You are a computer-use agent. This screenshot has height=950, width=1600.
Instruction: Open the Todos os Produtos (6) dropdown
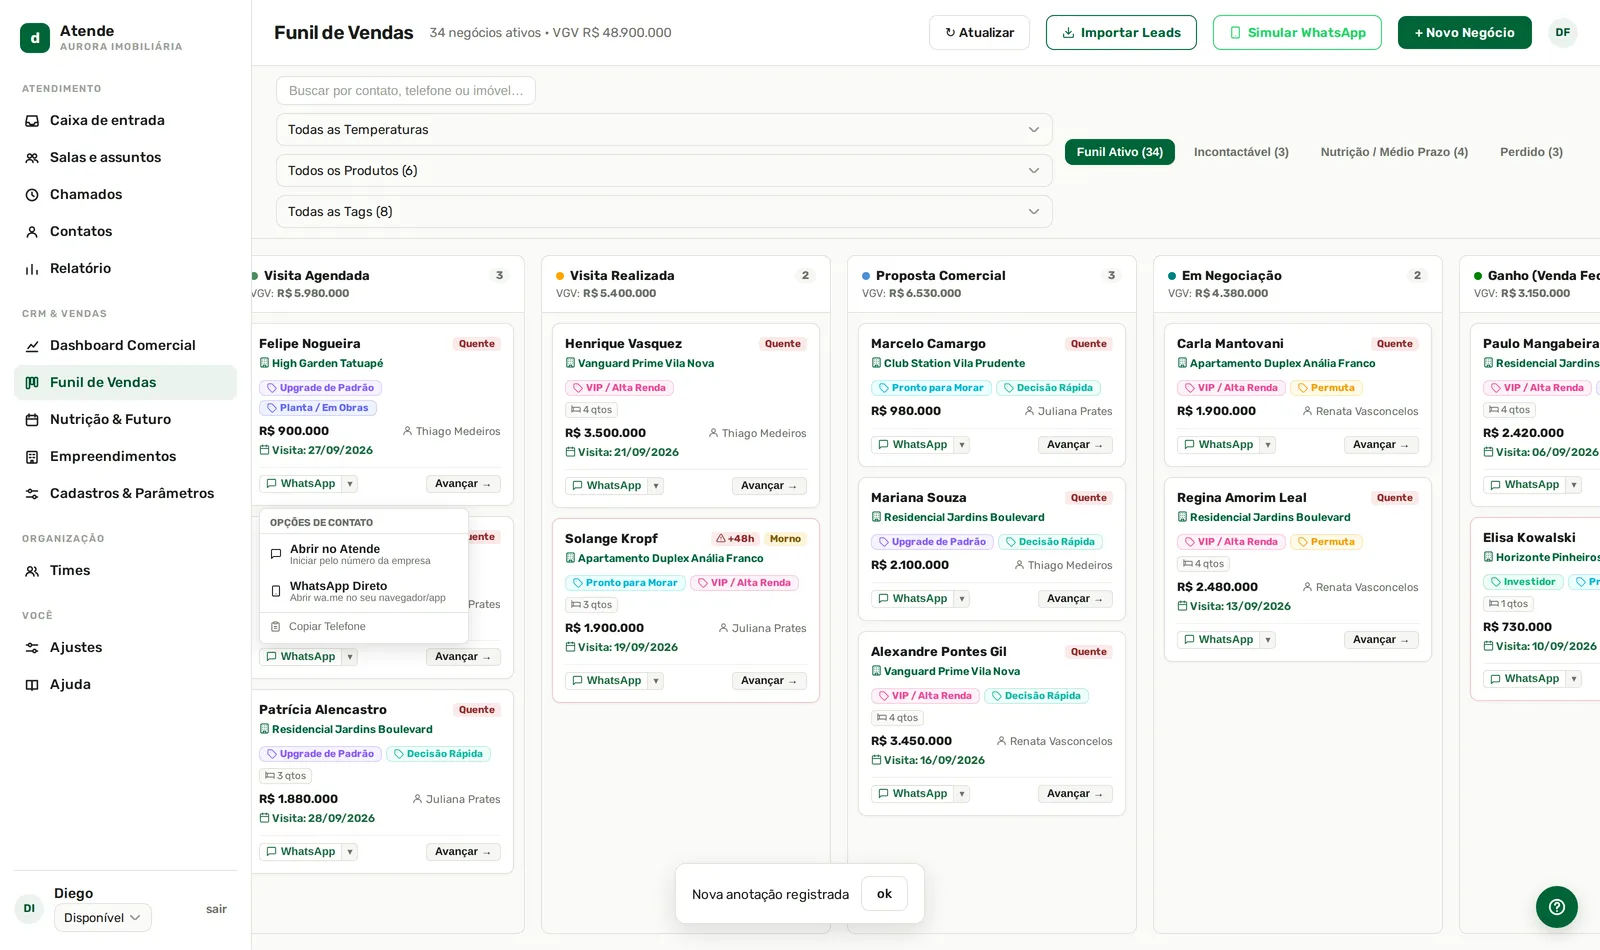click(664, 171)
